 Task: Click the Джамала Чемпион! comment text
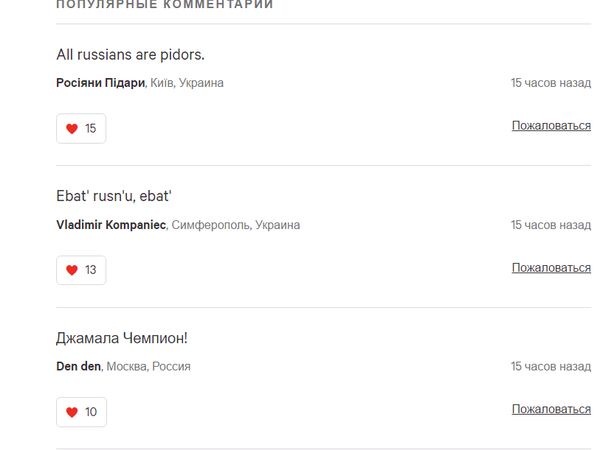tap(122, 338)
